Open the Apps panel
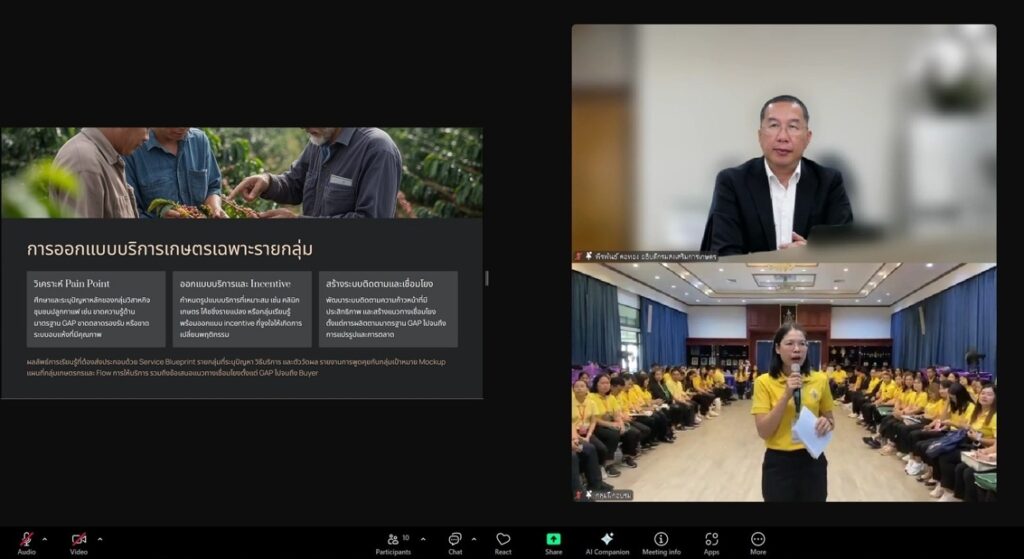Image resolution: width=1024 pixels, height=559 pixels. (711, 540)
